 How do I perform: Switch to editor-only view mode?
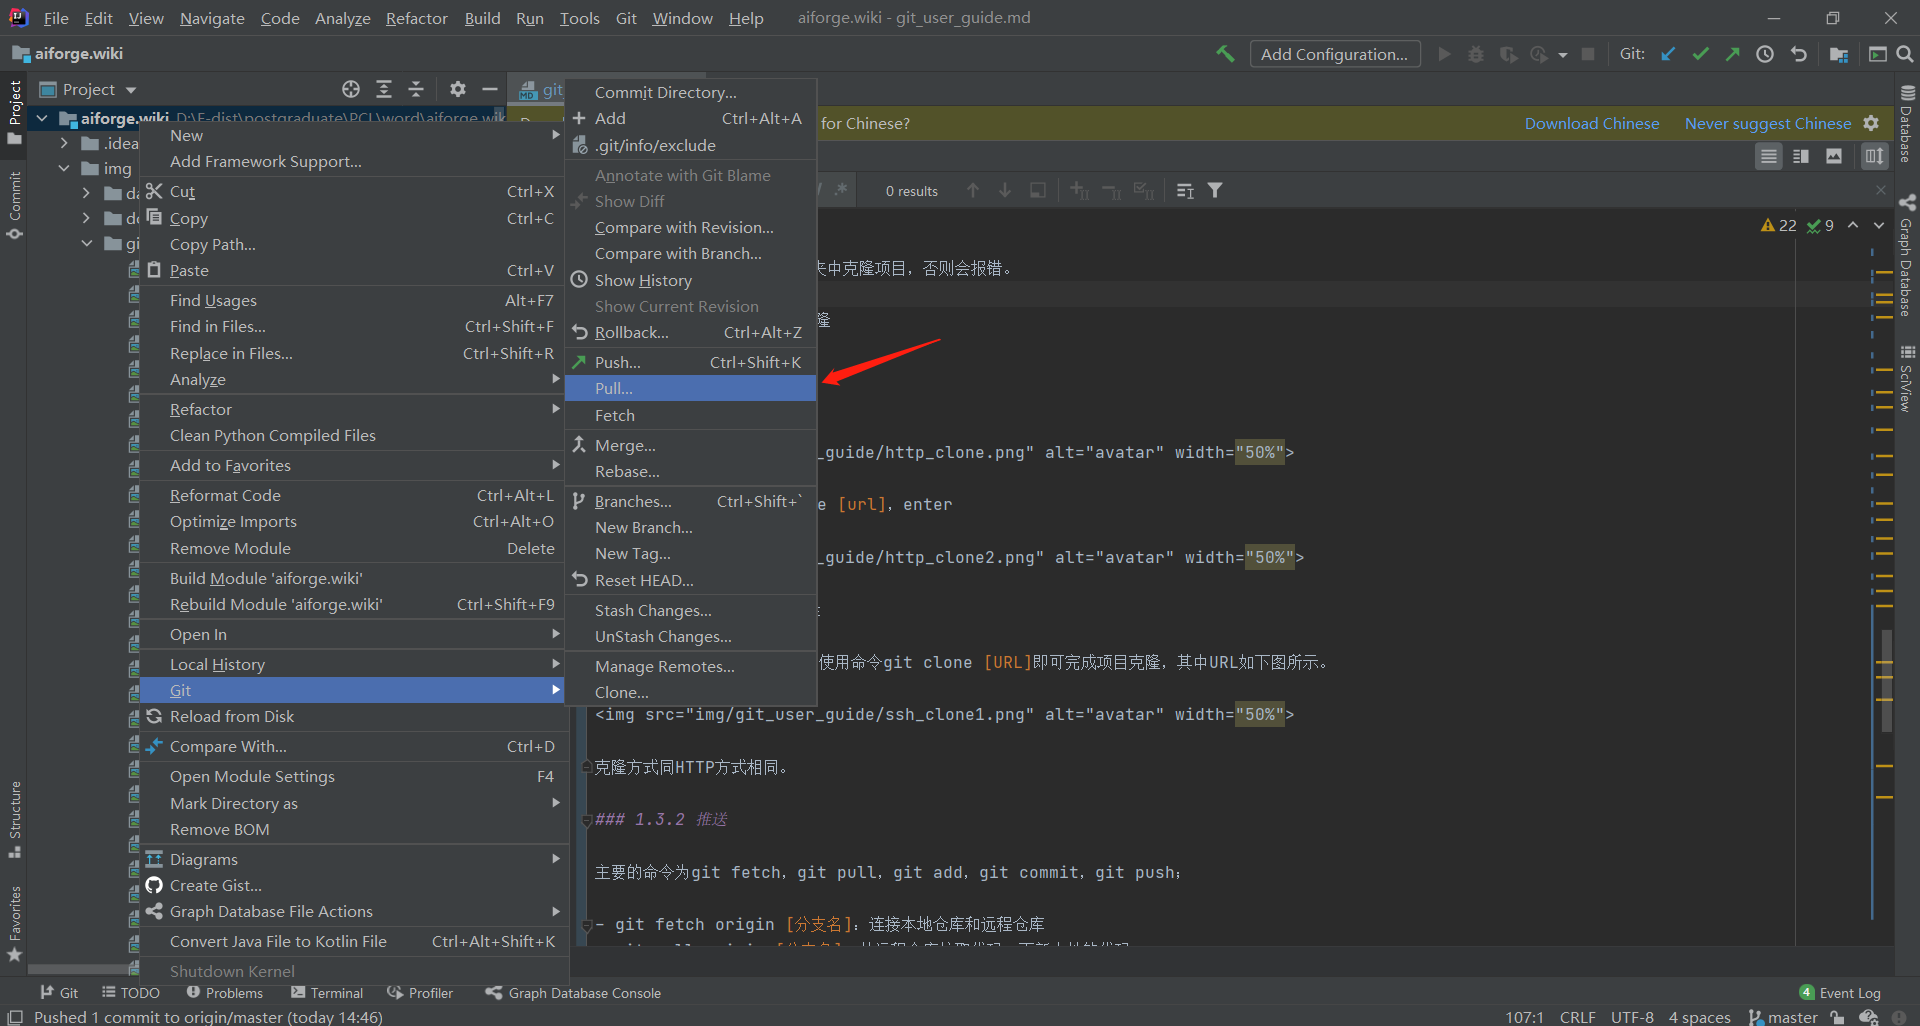click(1768, 156)
